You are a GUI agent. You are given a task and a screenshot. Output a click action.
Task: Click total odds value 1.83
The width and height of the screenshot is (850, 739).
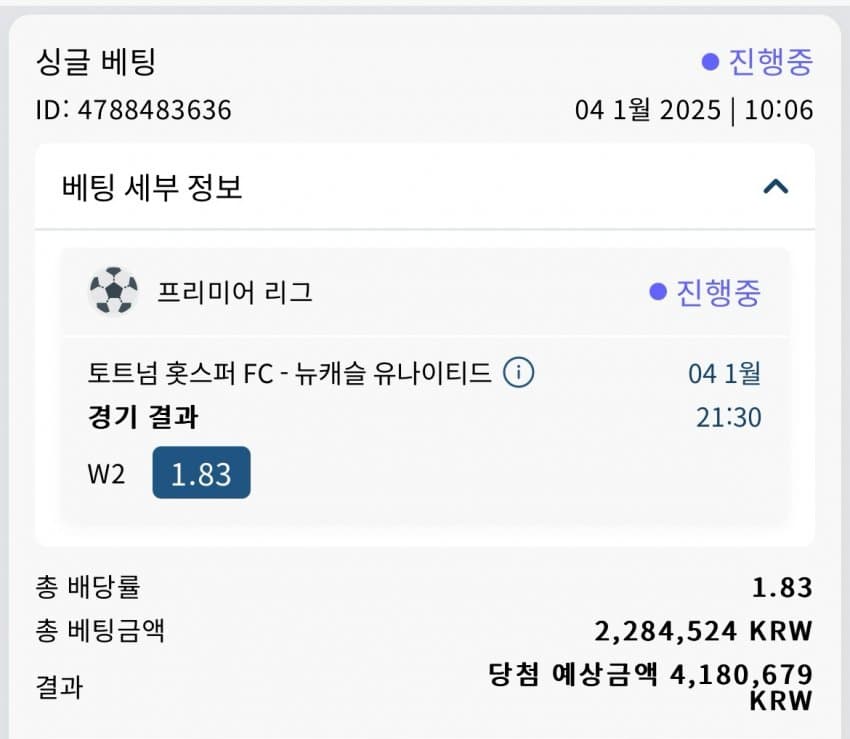pyautogui.click(x=782, y=588)
